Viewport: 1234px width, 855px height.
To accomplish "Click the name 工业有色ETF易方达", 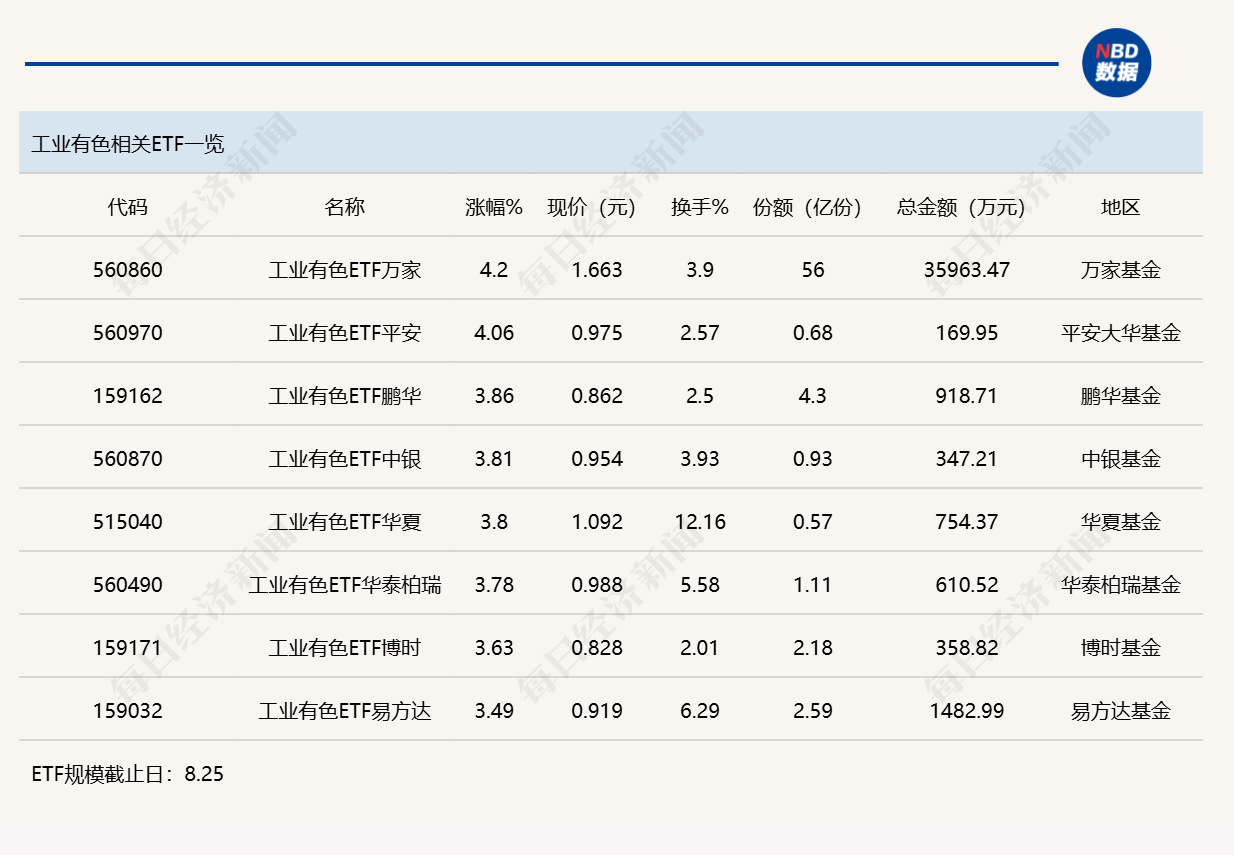I will [x=345, y=711].
